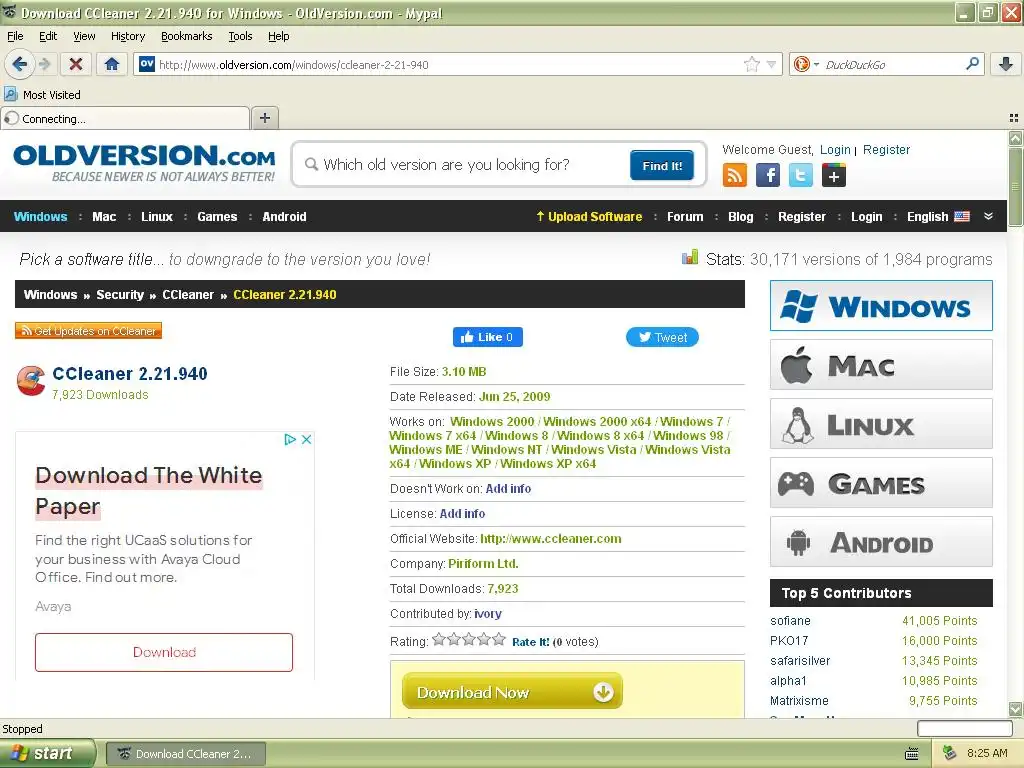
Task: Select the Connecting... browser tab
Action: point(125,118)
